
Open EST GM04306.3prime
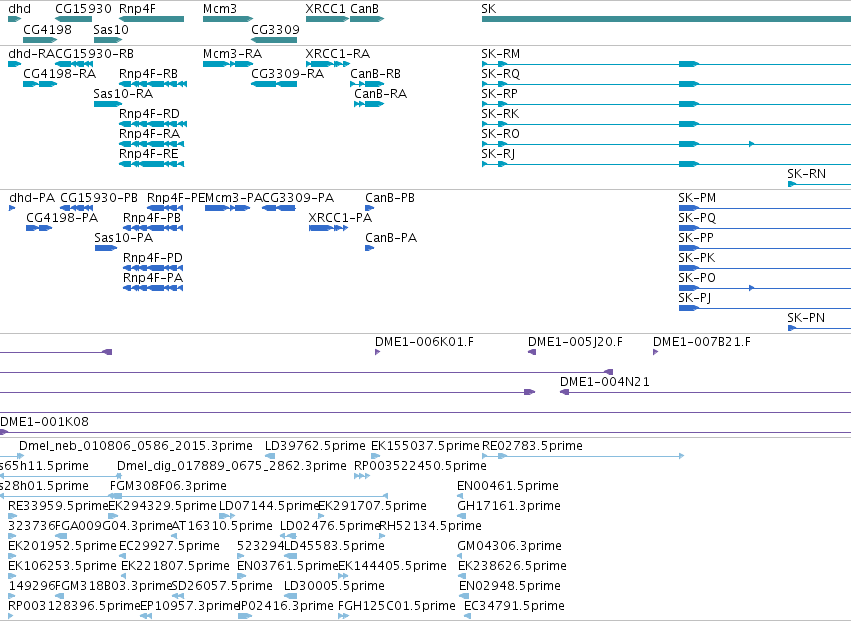510,546
